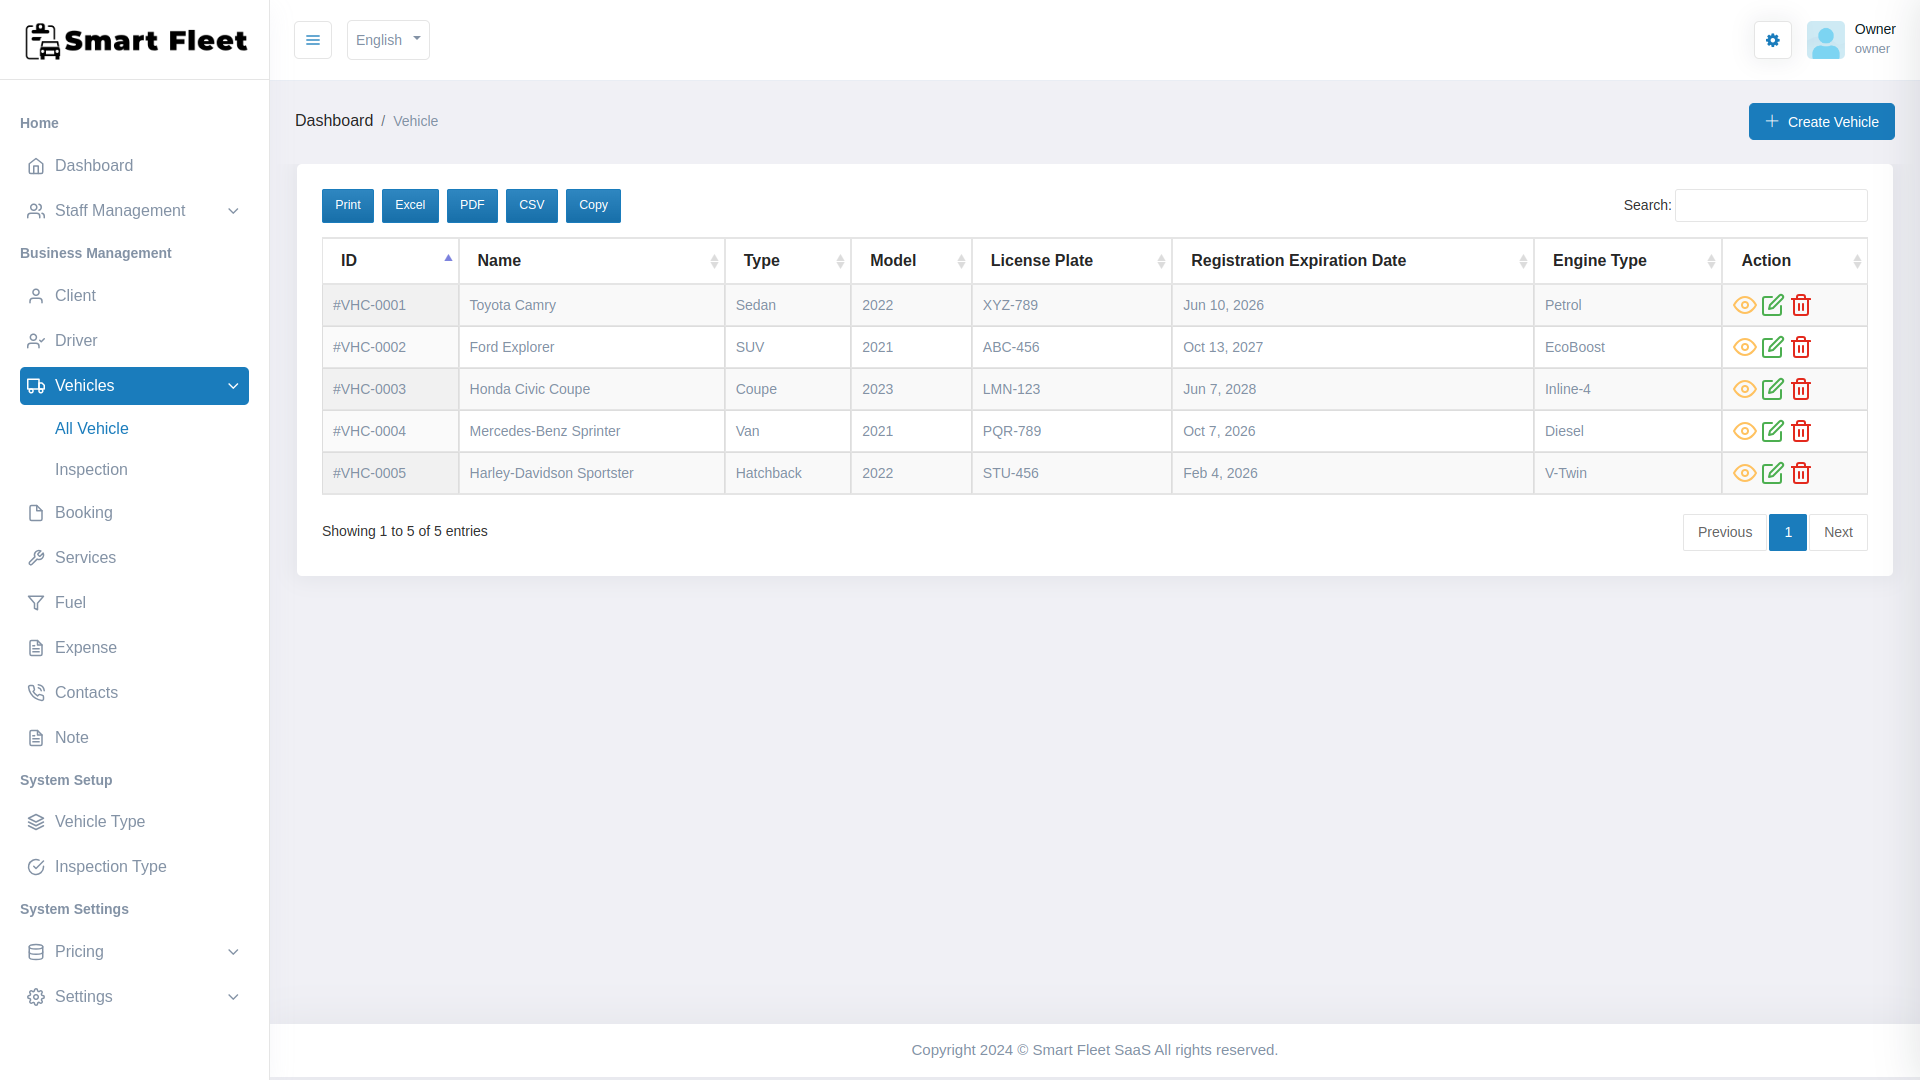Click trash icon for Harley-Davidson Sportster

(x=1801, y=473)
